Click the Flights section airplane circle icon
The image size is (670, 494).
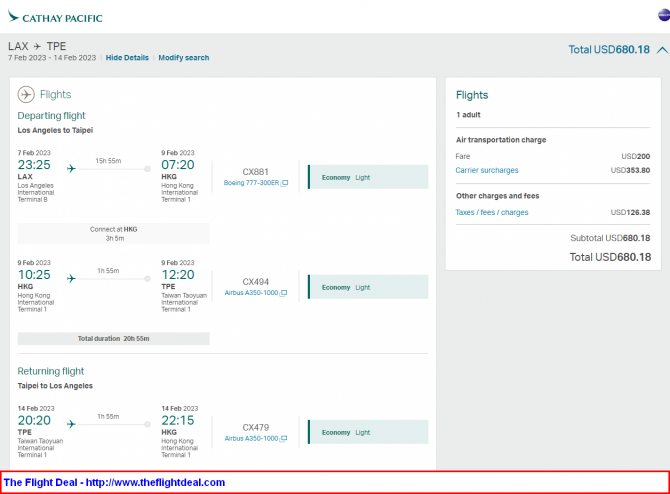(x=26, y=94)
